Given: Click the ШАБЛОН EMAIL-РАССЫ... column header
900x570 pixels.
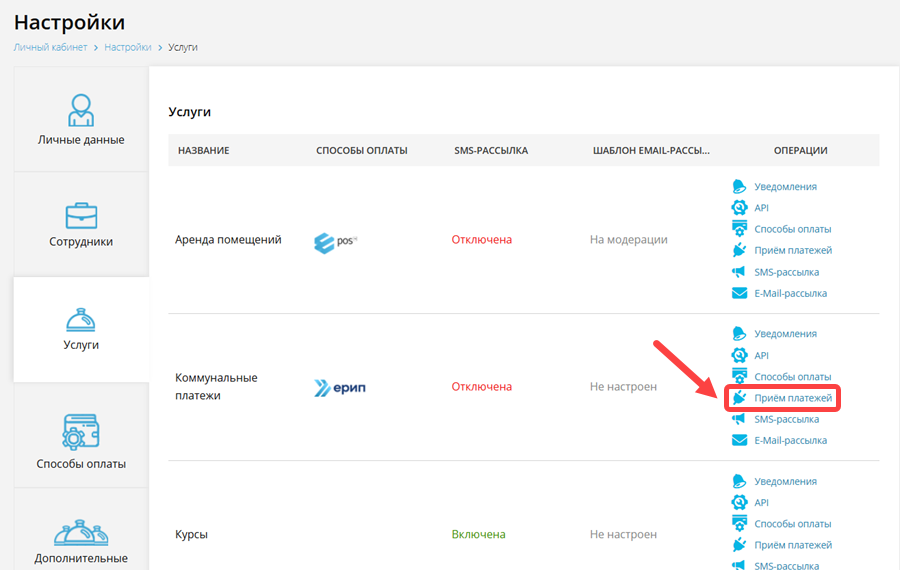Looking at the screenshot, I should [x=651, y=150].
